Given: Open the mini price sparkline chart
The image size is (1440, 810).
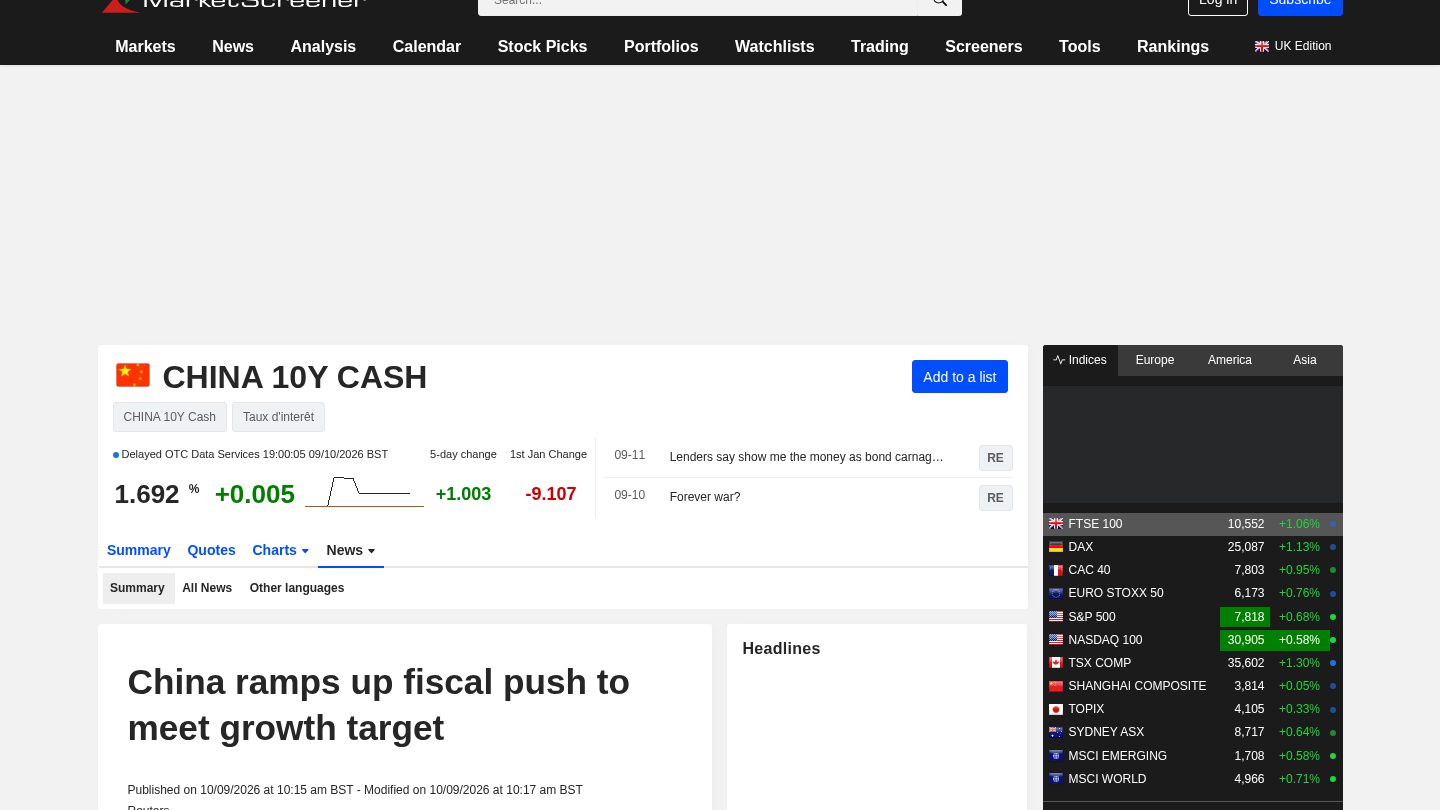Looking at the screenshot, I should (x=364, y=492).
